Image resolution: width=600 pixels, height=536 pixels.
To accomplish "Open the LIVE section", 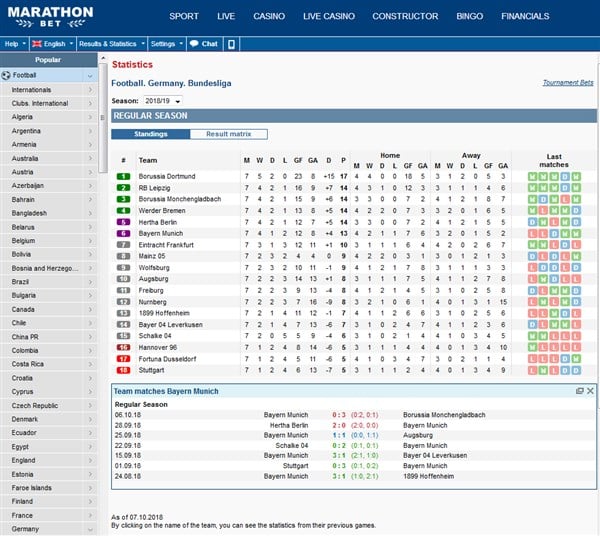I will point(226,16).
